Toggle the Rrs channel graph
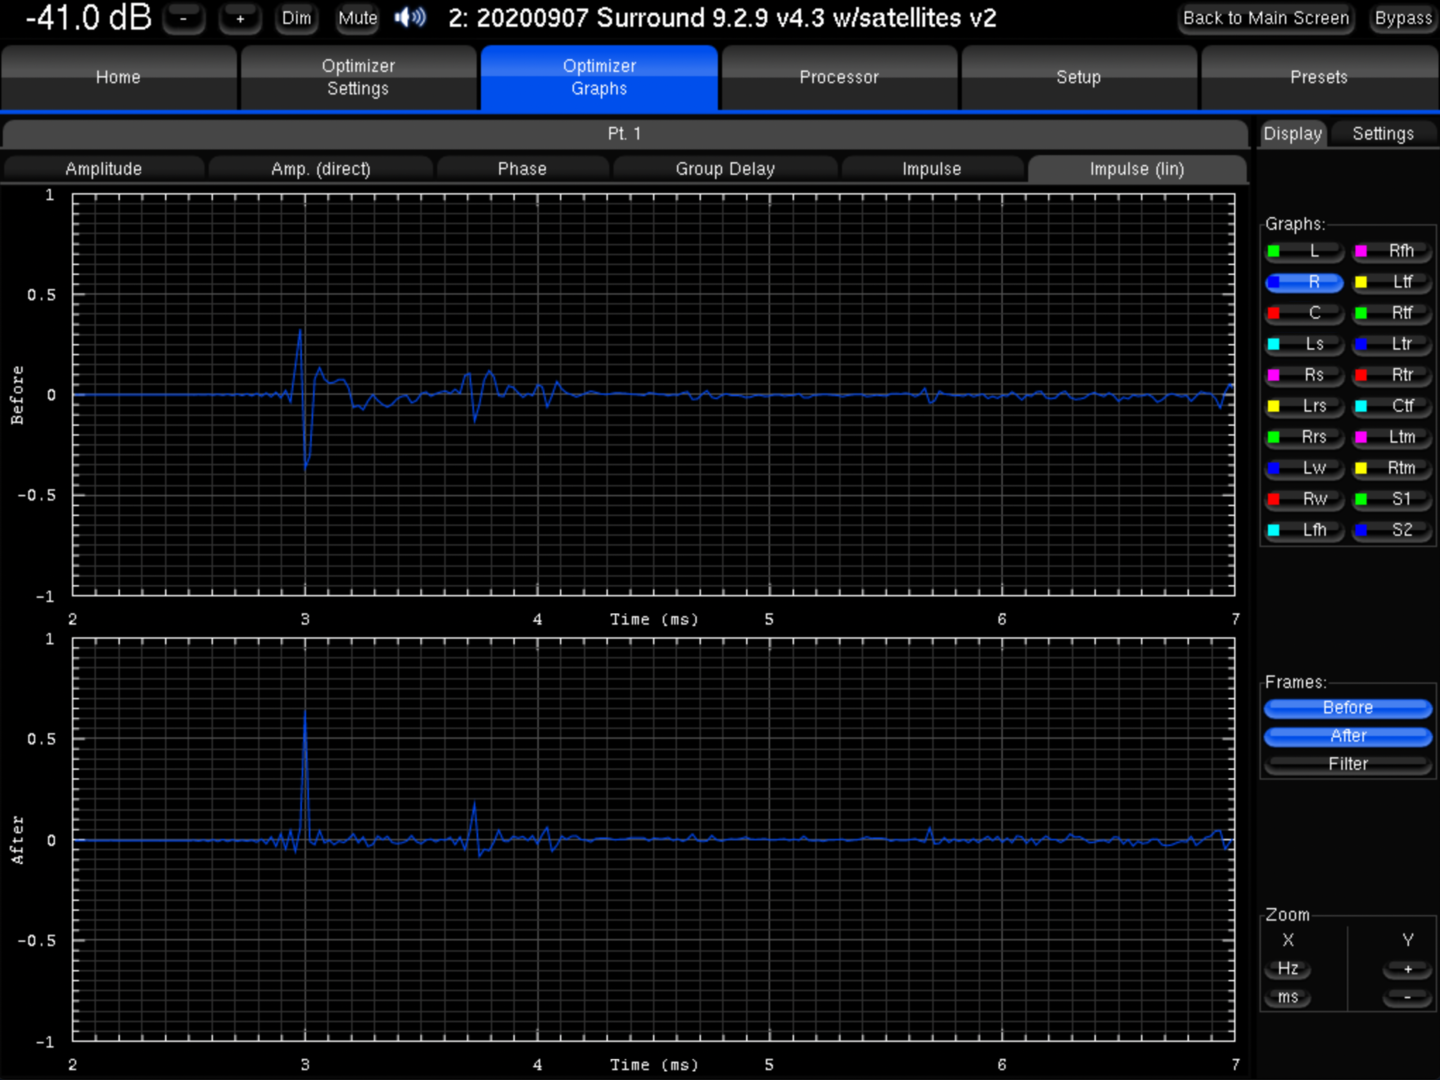Viewport: 1440px width, 1080px height. coord(1305,437)
